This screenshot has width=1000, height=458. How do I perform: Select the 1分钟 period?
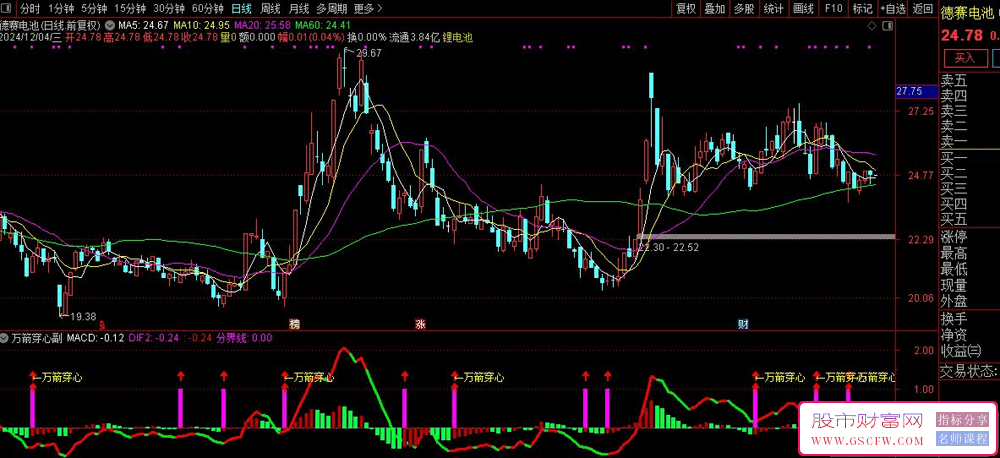(61, 9)
